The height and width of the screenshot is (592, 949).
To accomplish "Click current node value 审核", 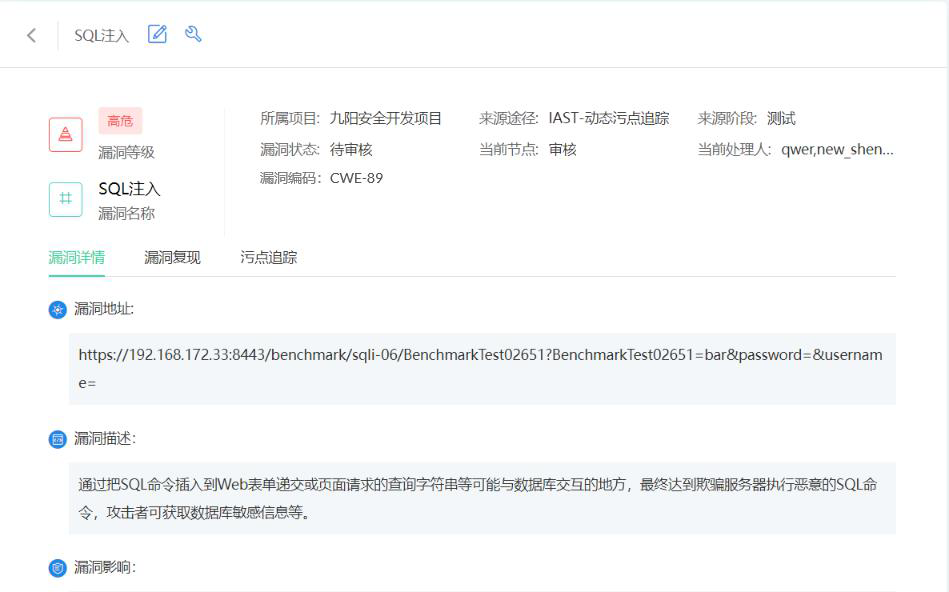I will pyautogui.click(x=562, y=150).
